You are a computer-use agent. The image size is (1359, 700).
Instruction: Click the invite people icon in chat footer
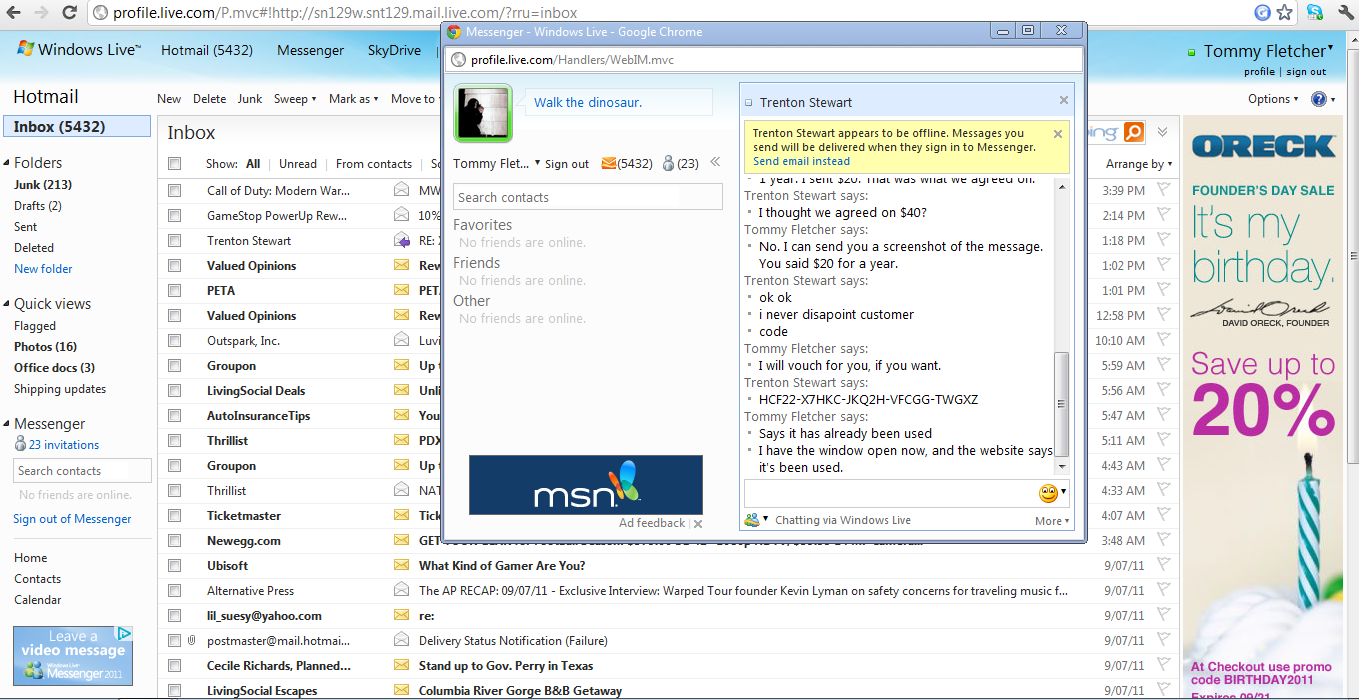752,519
